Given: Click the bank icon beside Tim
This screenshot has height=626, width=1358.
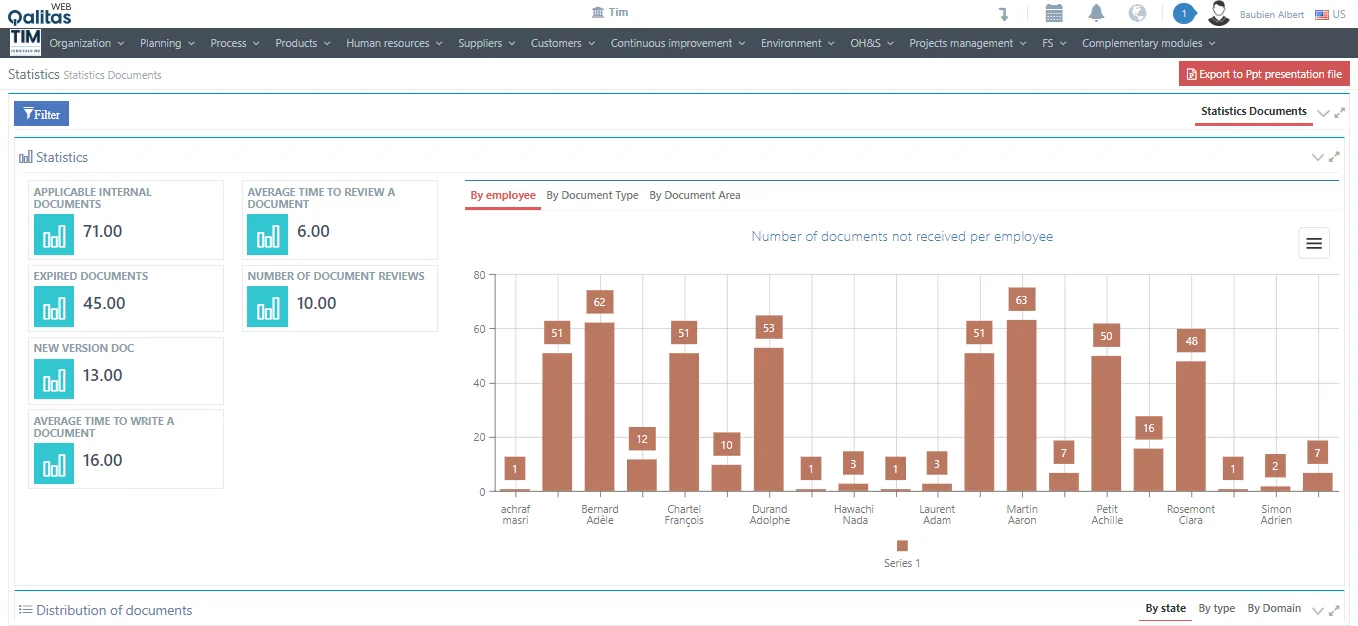Looking at the screenshot, I should click(598, 13).
